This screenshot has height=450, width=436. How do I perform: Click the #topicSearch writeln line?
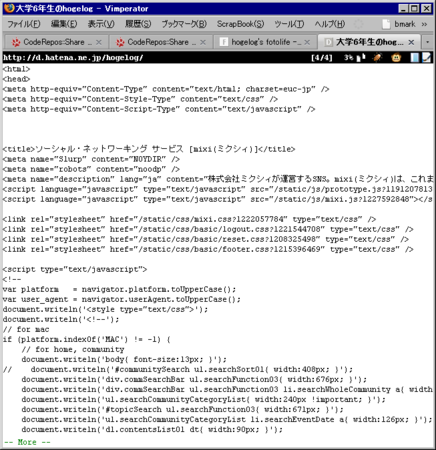pyautogui.click(x=182, y=409)
